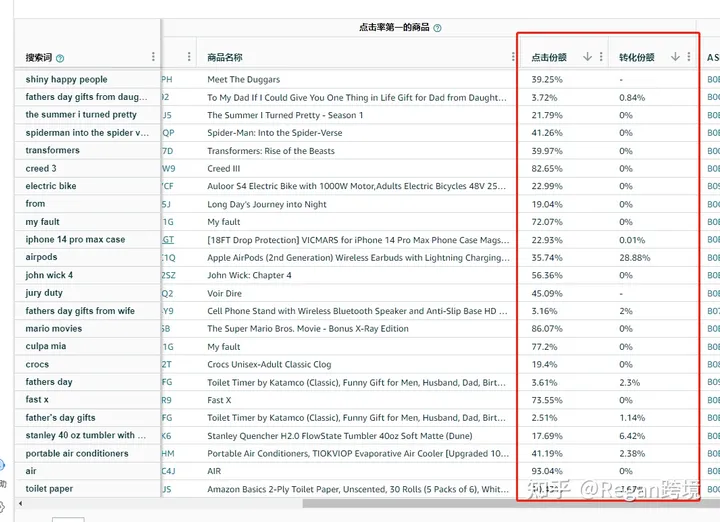Click 'transformers' search term cell
The height and width of the screenshot is (522, 720).
53,151
